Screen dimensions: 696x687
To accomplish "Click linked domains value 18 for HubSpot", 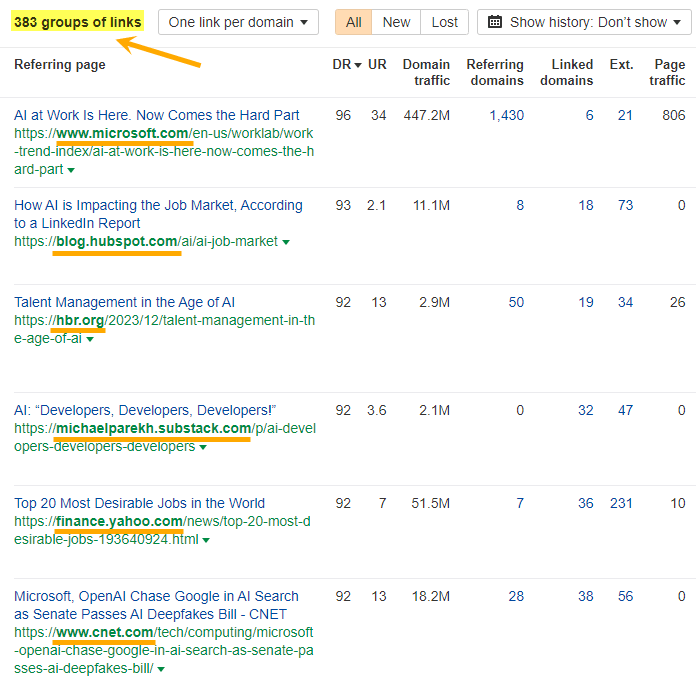I will pos(586,205).
